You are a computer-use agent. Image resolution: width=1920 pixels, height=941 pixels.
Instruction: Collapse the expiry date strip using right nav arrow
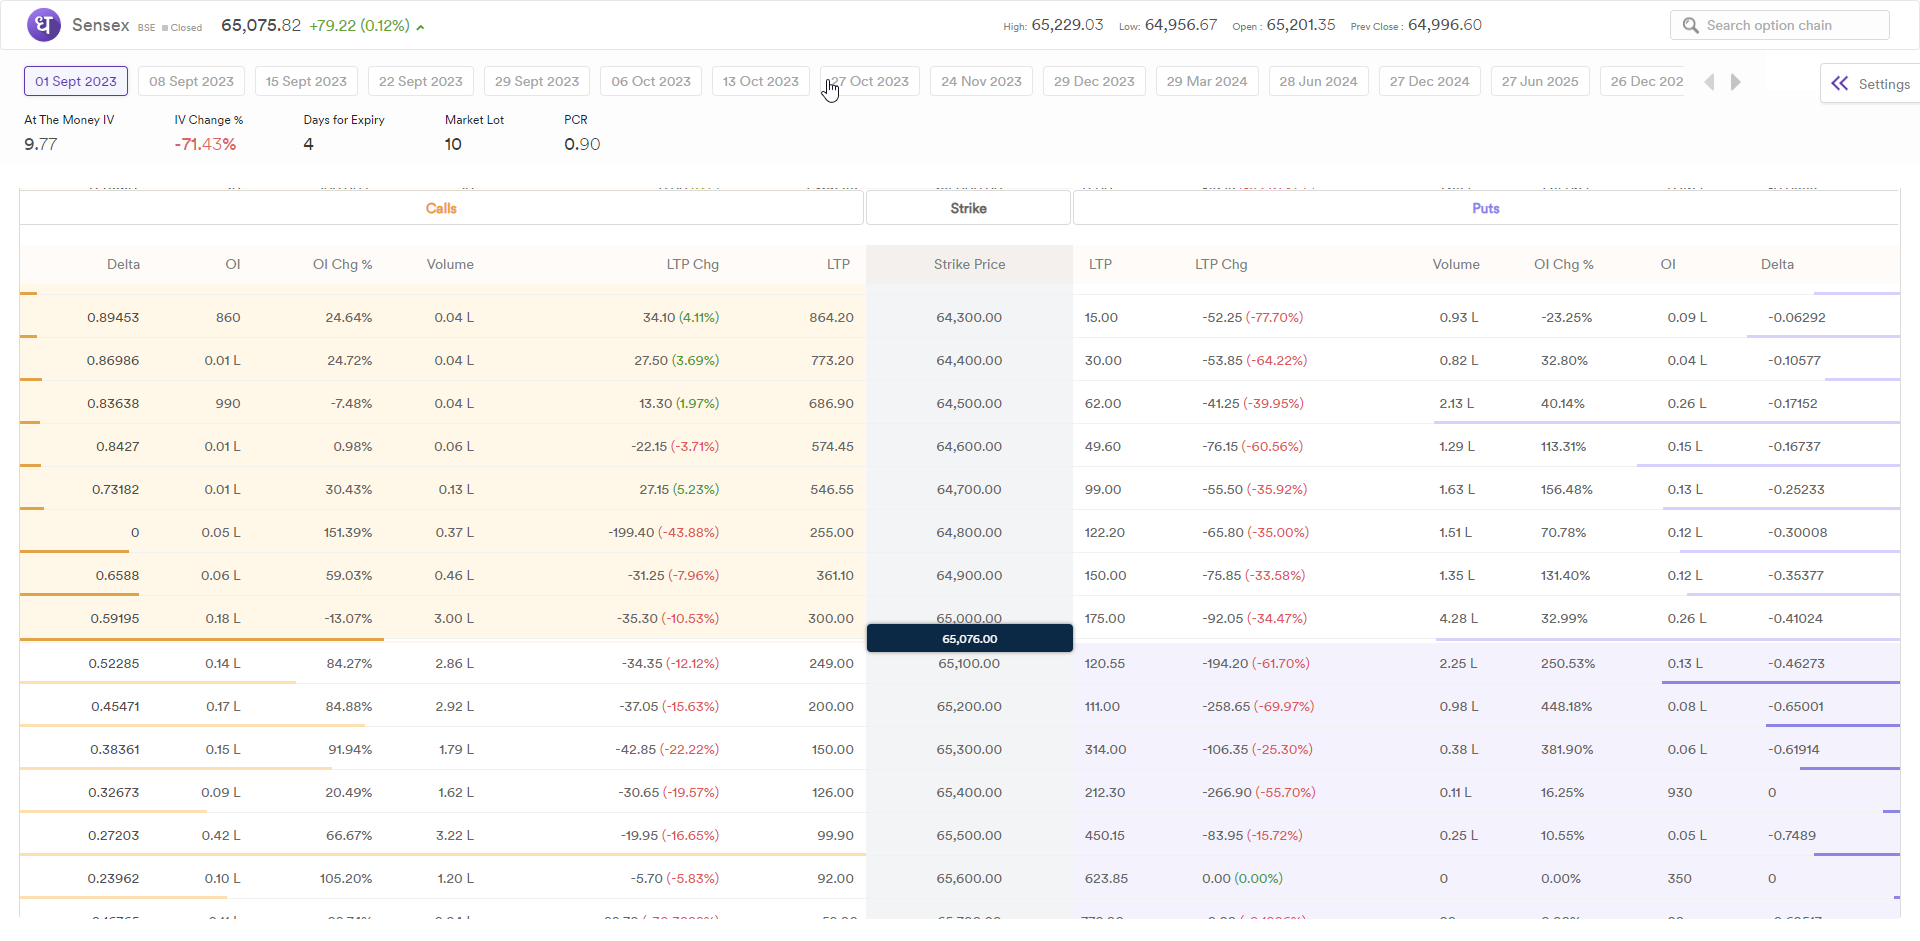coord(1736,81)
